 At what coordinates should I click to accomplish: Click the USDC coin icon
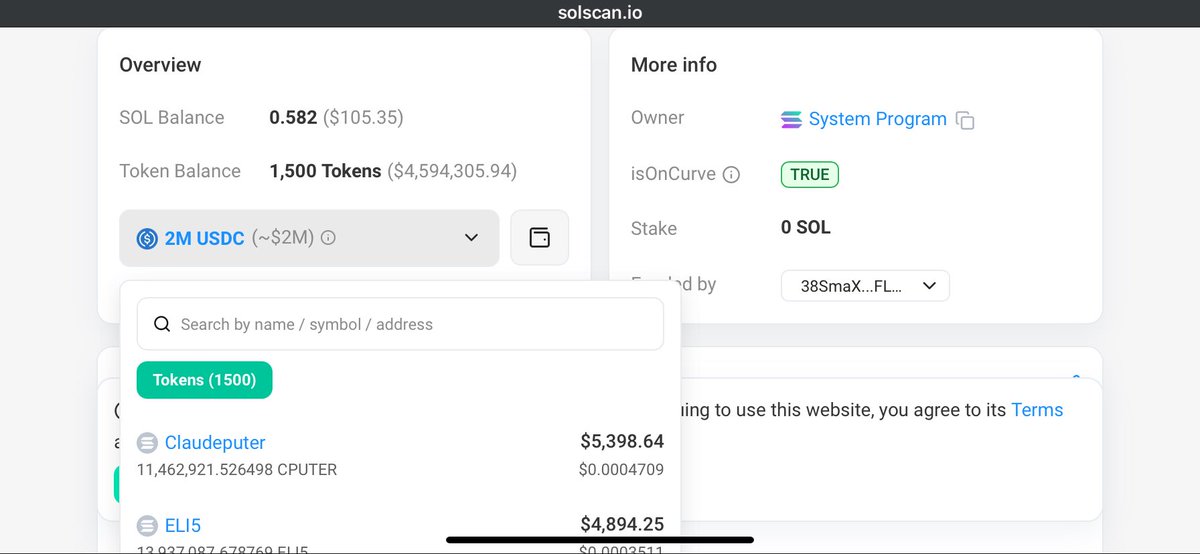(147, 238)
